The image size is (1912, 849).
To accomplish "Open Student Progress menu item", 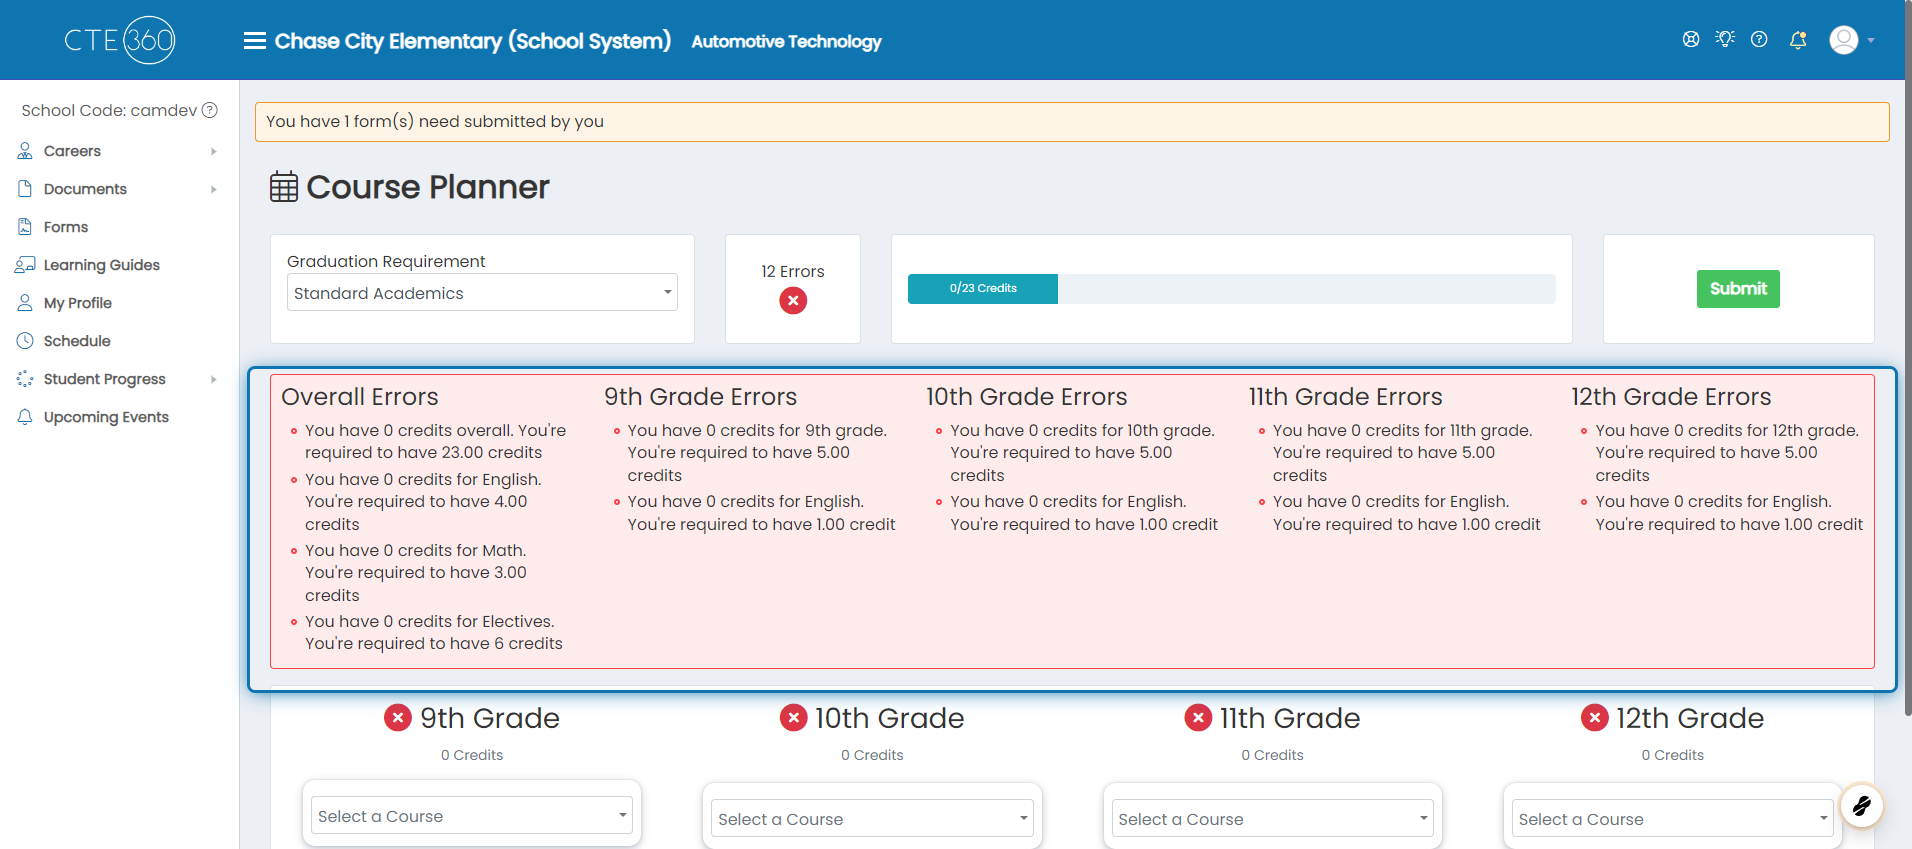I will click(105, 379).
